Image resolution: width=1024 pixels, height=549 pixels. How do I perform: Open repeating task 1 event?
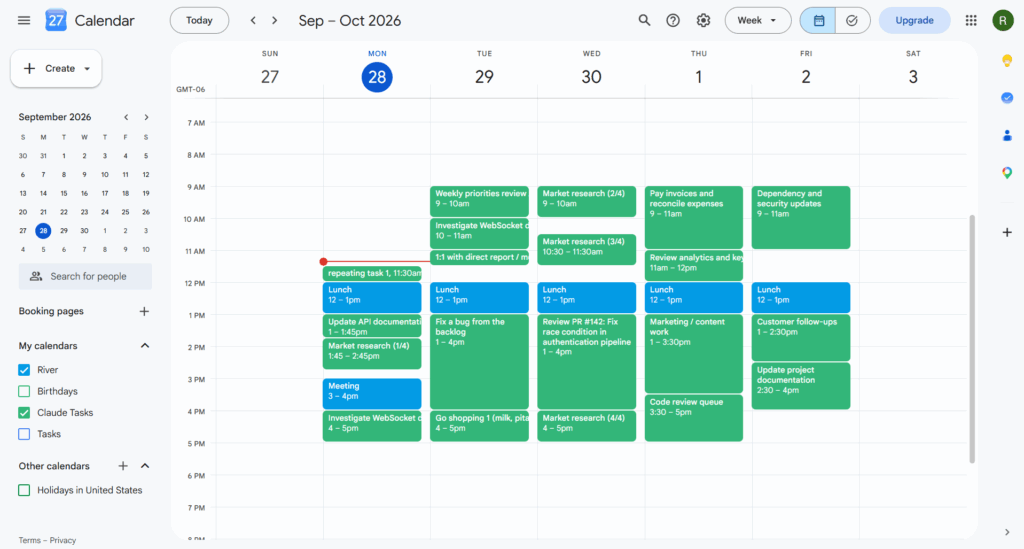coord(372,274)
